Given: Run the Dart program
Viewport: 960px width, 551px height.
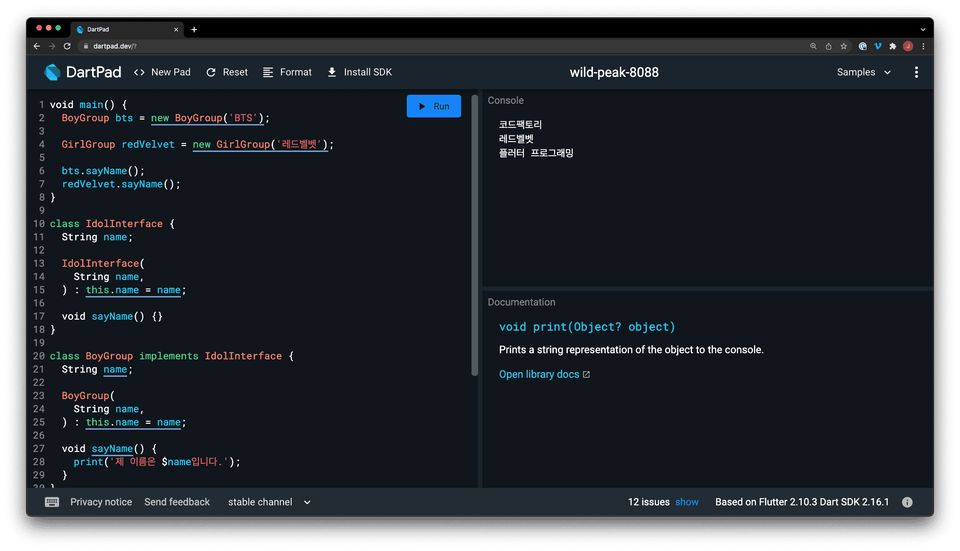Looking at the screenshot, I should [x=433, y=106].
